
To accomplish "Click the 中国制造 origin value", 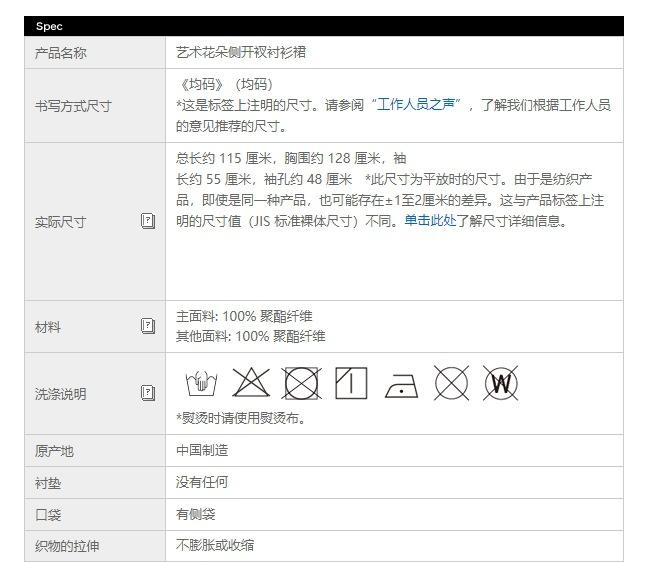I will [x=202, y=450].
